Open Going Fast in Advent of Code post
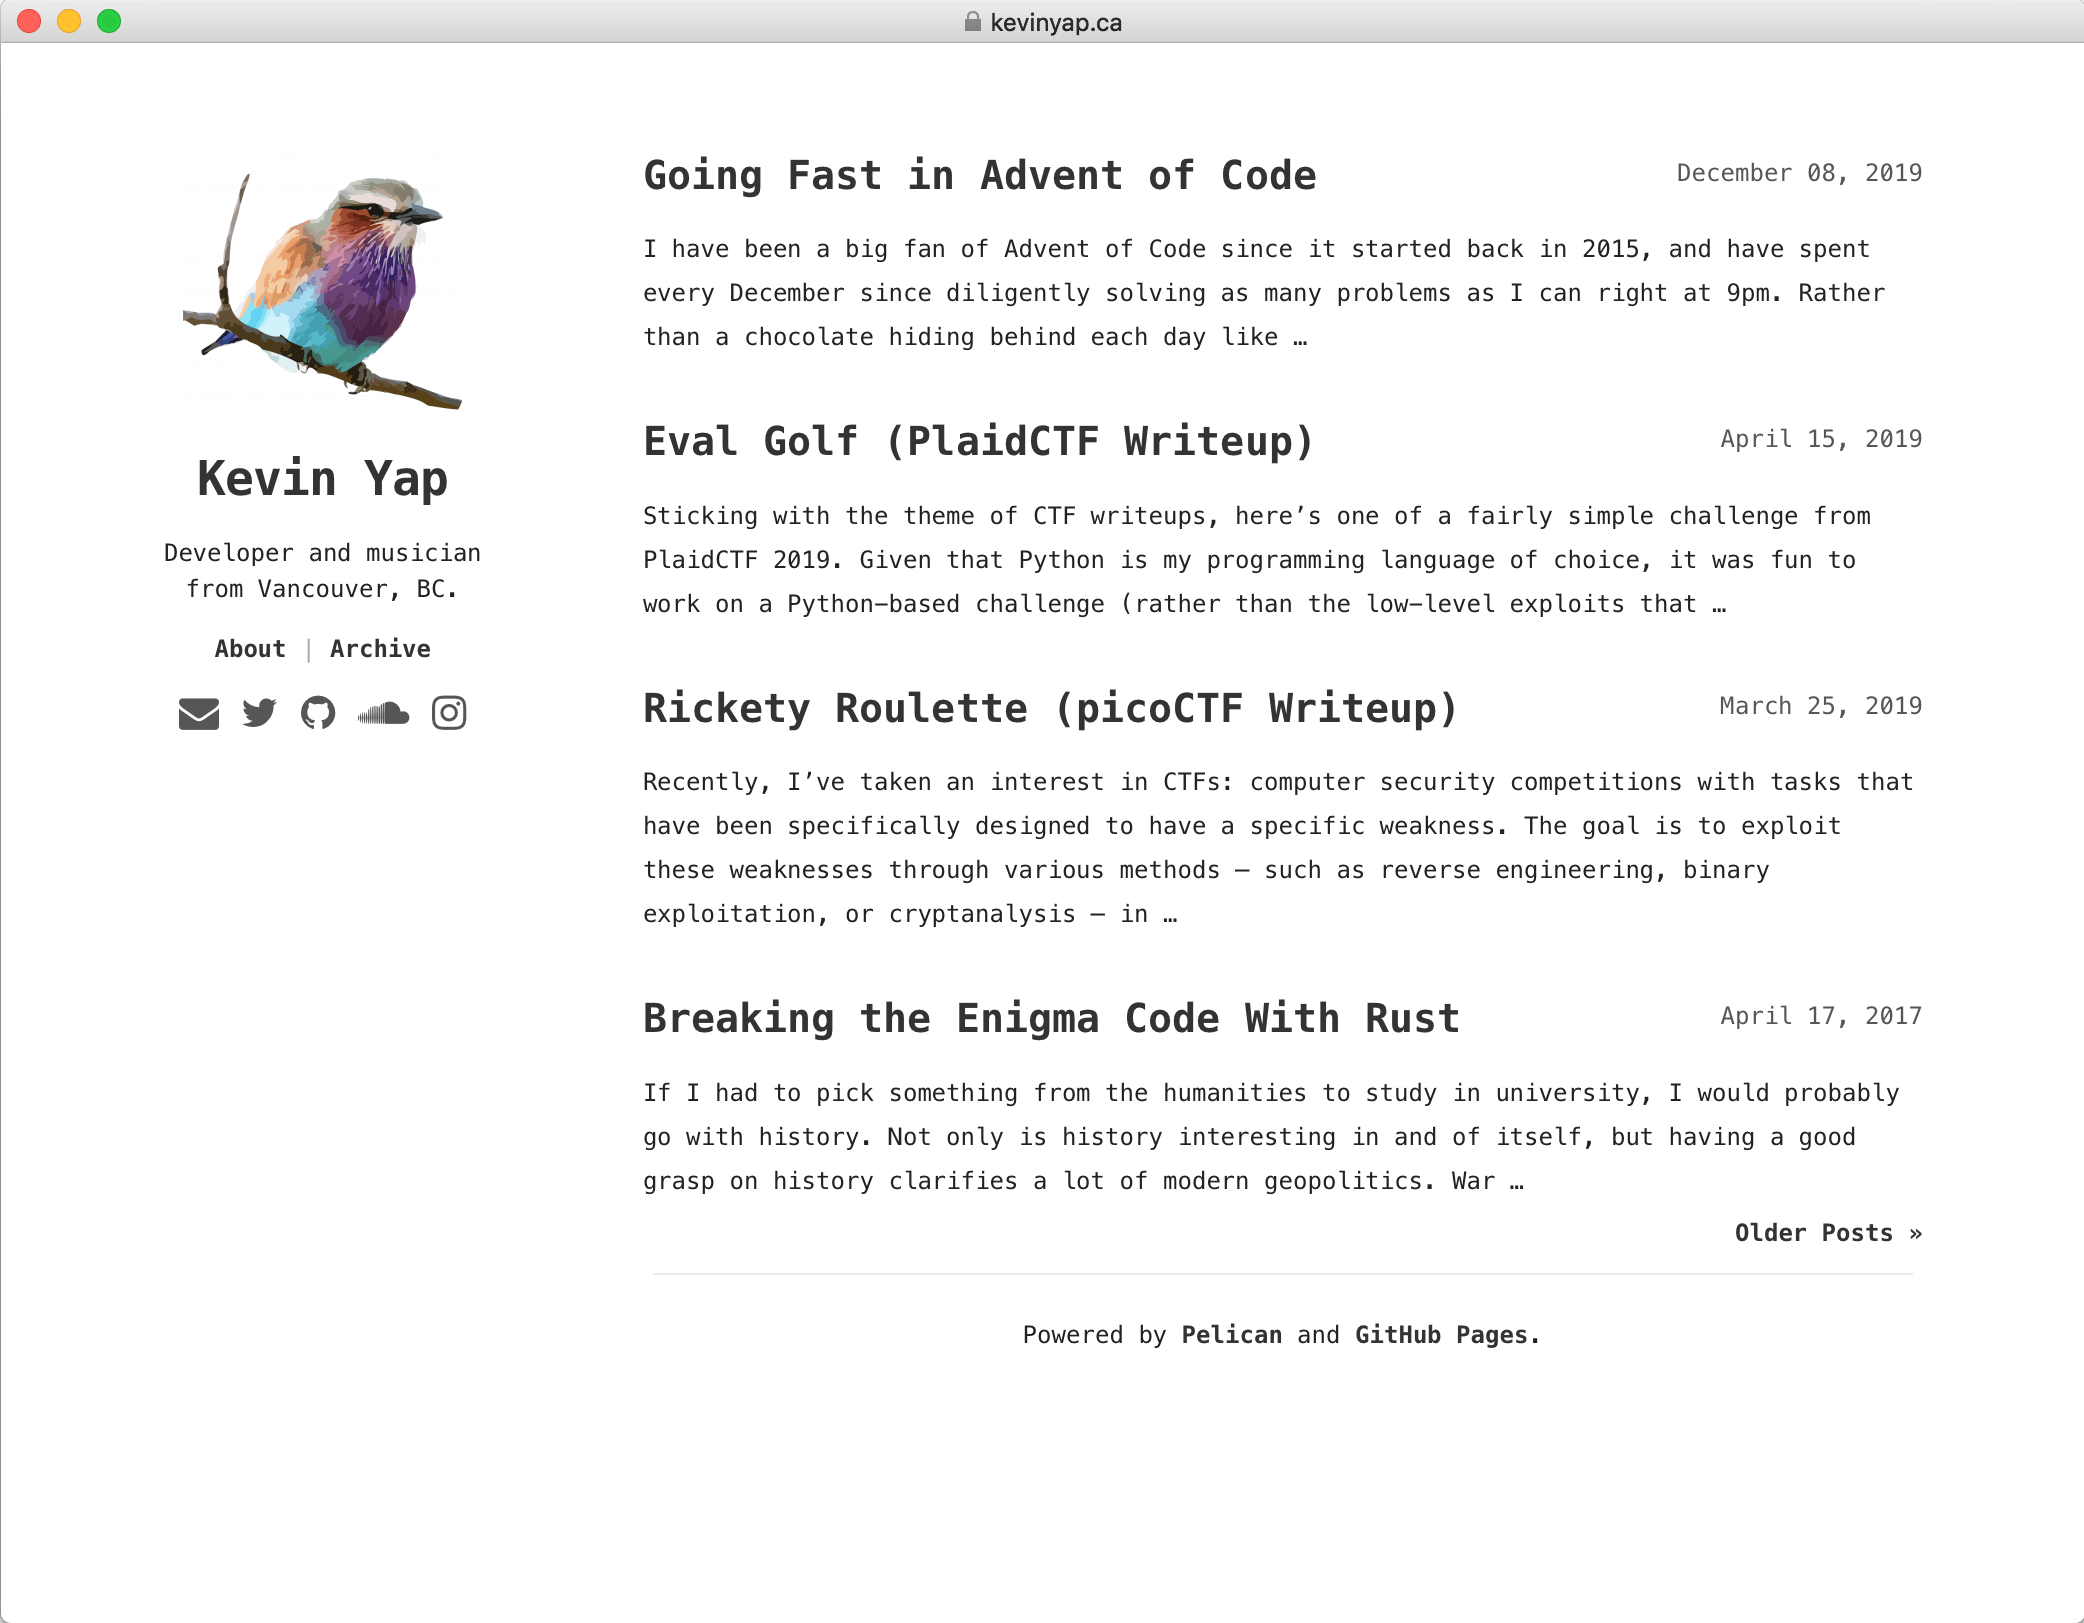This screenshot has width=2084, height=1623. pos(980,176)
